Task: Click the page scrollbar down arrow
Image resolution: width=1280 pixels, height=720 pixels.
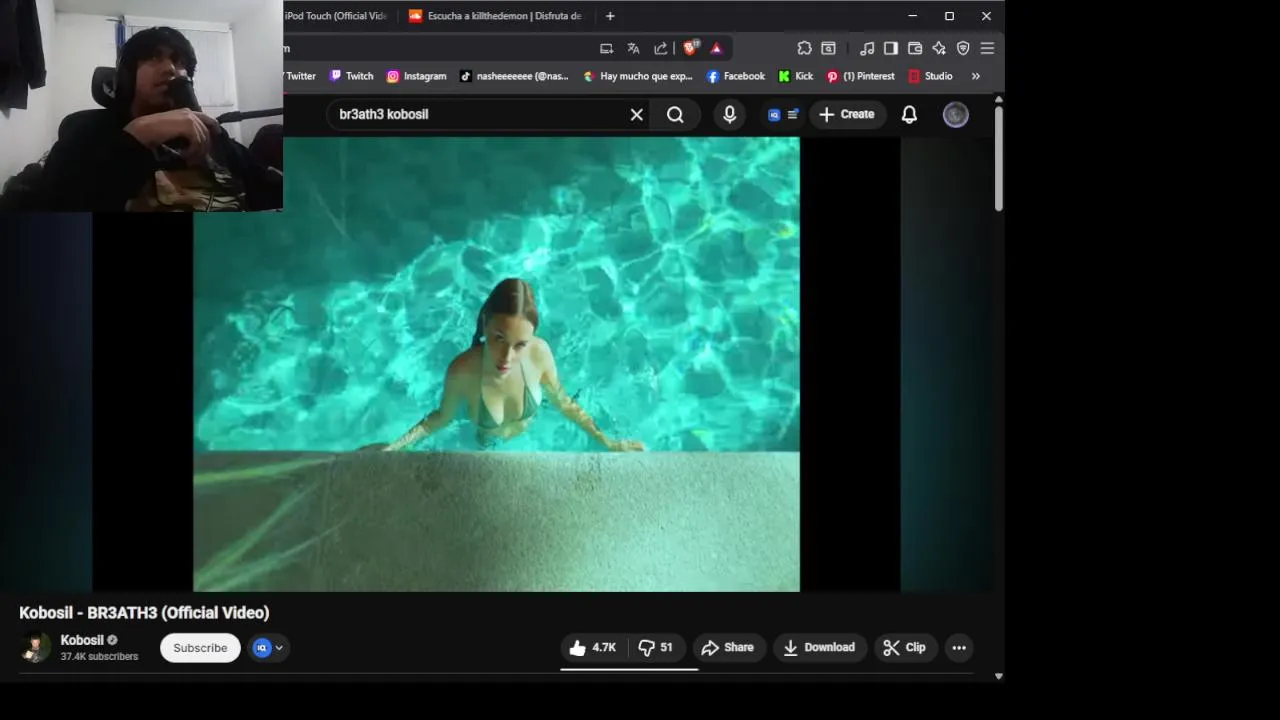Action: coord(998,677)
